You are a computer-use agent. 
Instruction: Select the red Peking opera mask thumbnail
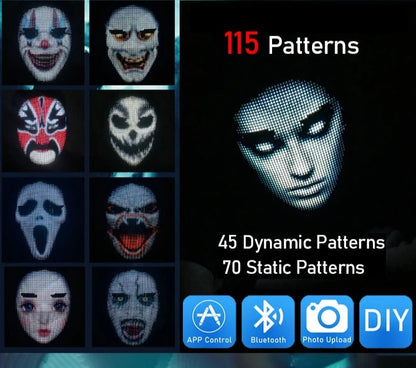(x=43, y=131)
